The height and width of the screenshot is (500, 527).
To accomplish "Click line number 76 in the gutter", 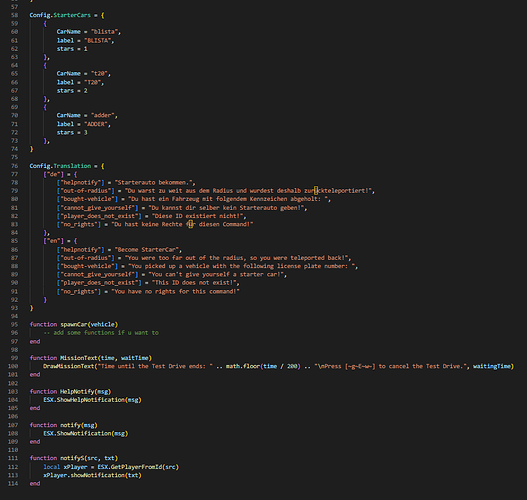I will (14, 166).
